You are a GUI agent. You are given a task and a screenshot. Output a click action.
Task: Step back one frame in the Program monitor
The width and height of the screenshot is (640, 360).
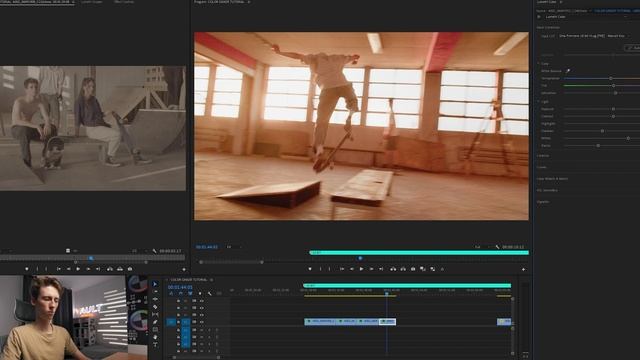tap(351, 269)
